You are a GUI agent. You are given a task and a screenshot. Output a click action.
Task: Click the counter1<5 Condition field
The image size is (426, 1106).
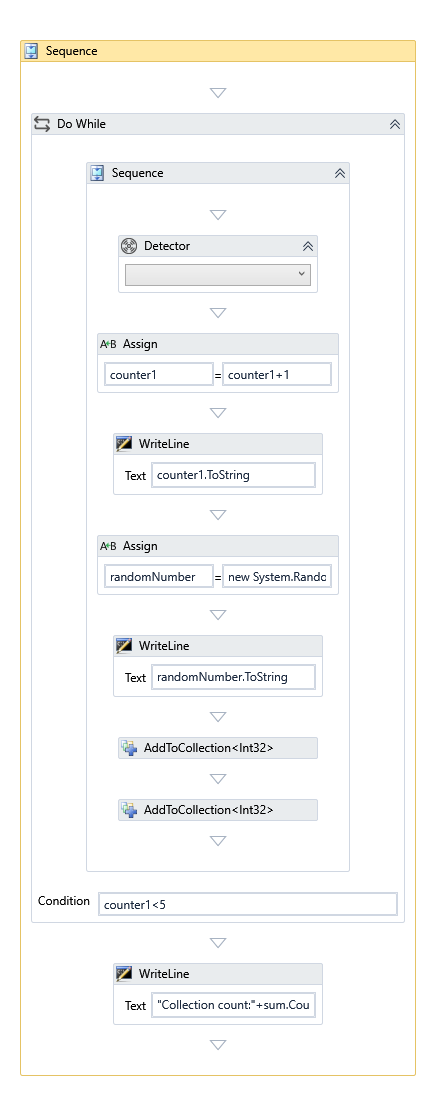pyautogui.click(x=248, y=904)
